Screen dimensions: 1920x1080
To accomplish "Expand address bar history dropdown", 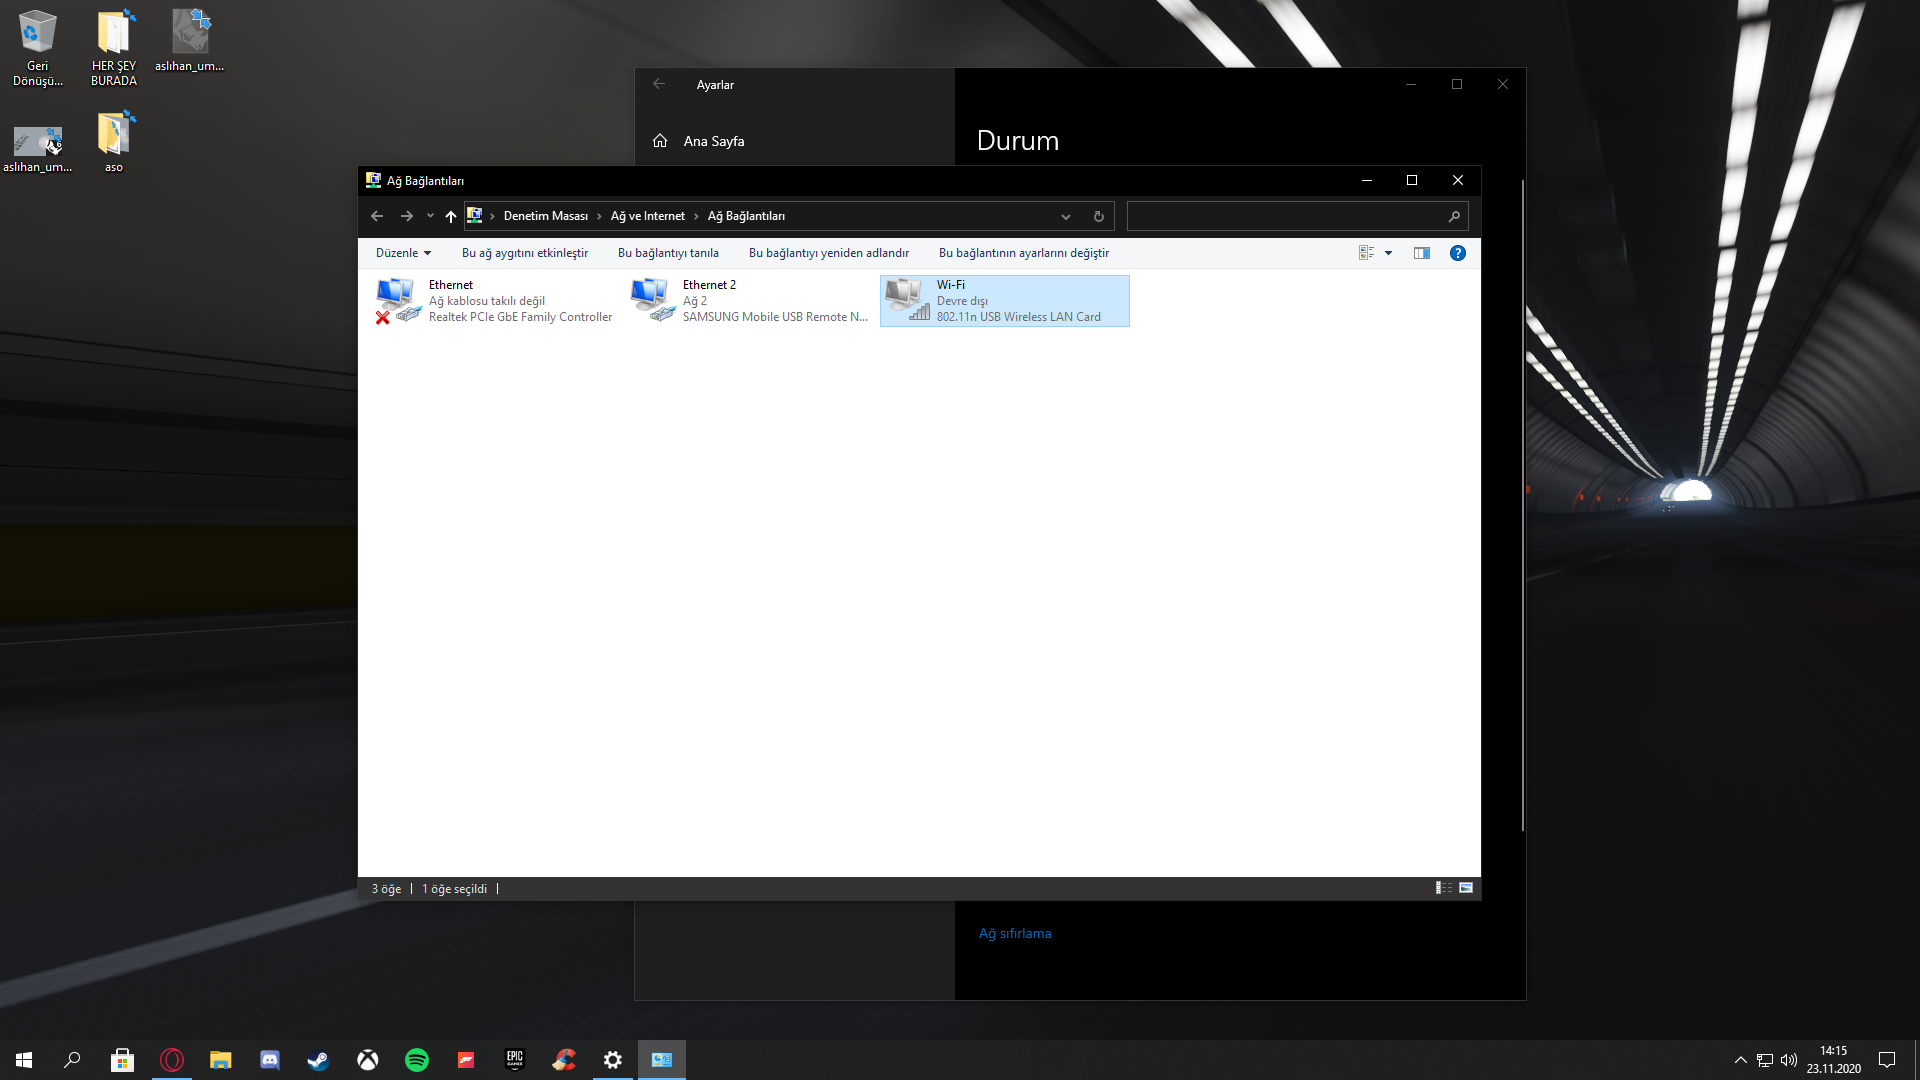I will coord(1066,216).
